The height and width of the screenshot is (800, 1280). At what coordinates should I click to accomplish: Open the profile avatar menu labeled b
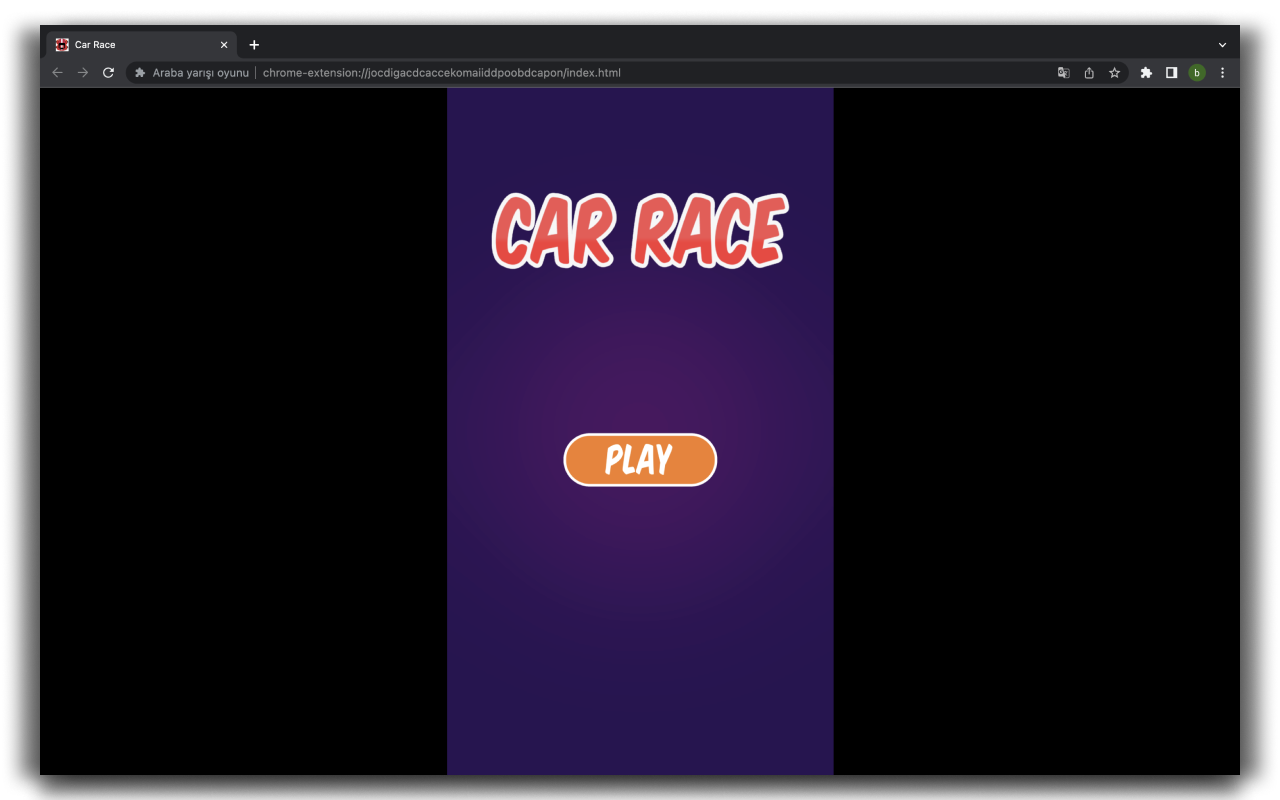[1197, 72]
